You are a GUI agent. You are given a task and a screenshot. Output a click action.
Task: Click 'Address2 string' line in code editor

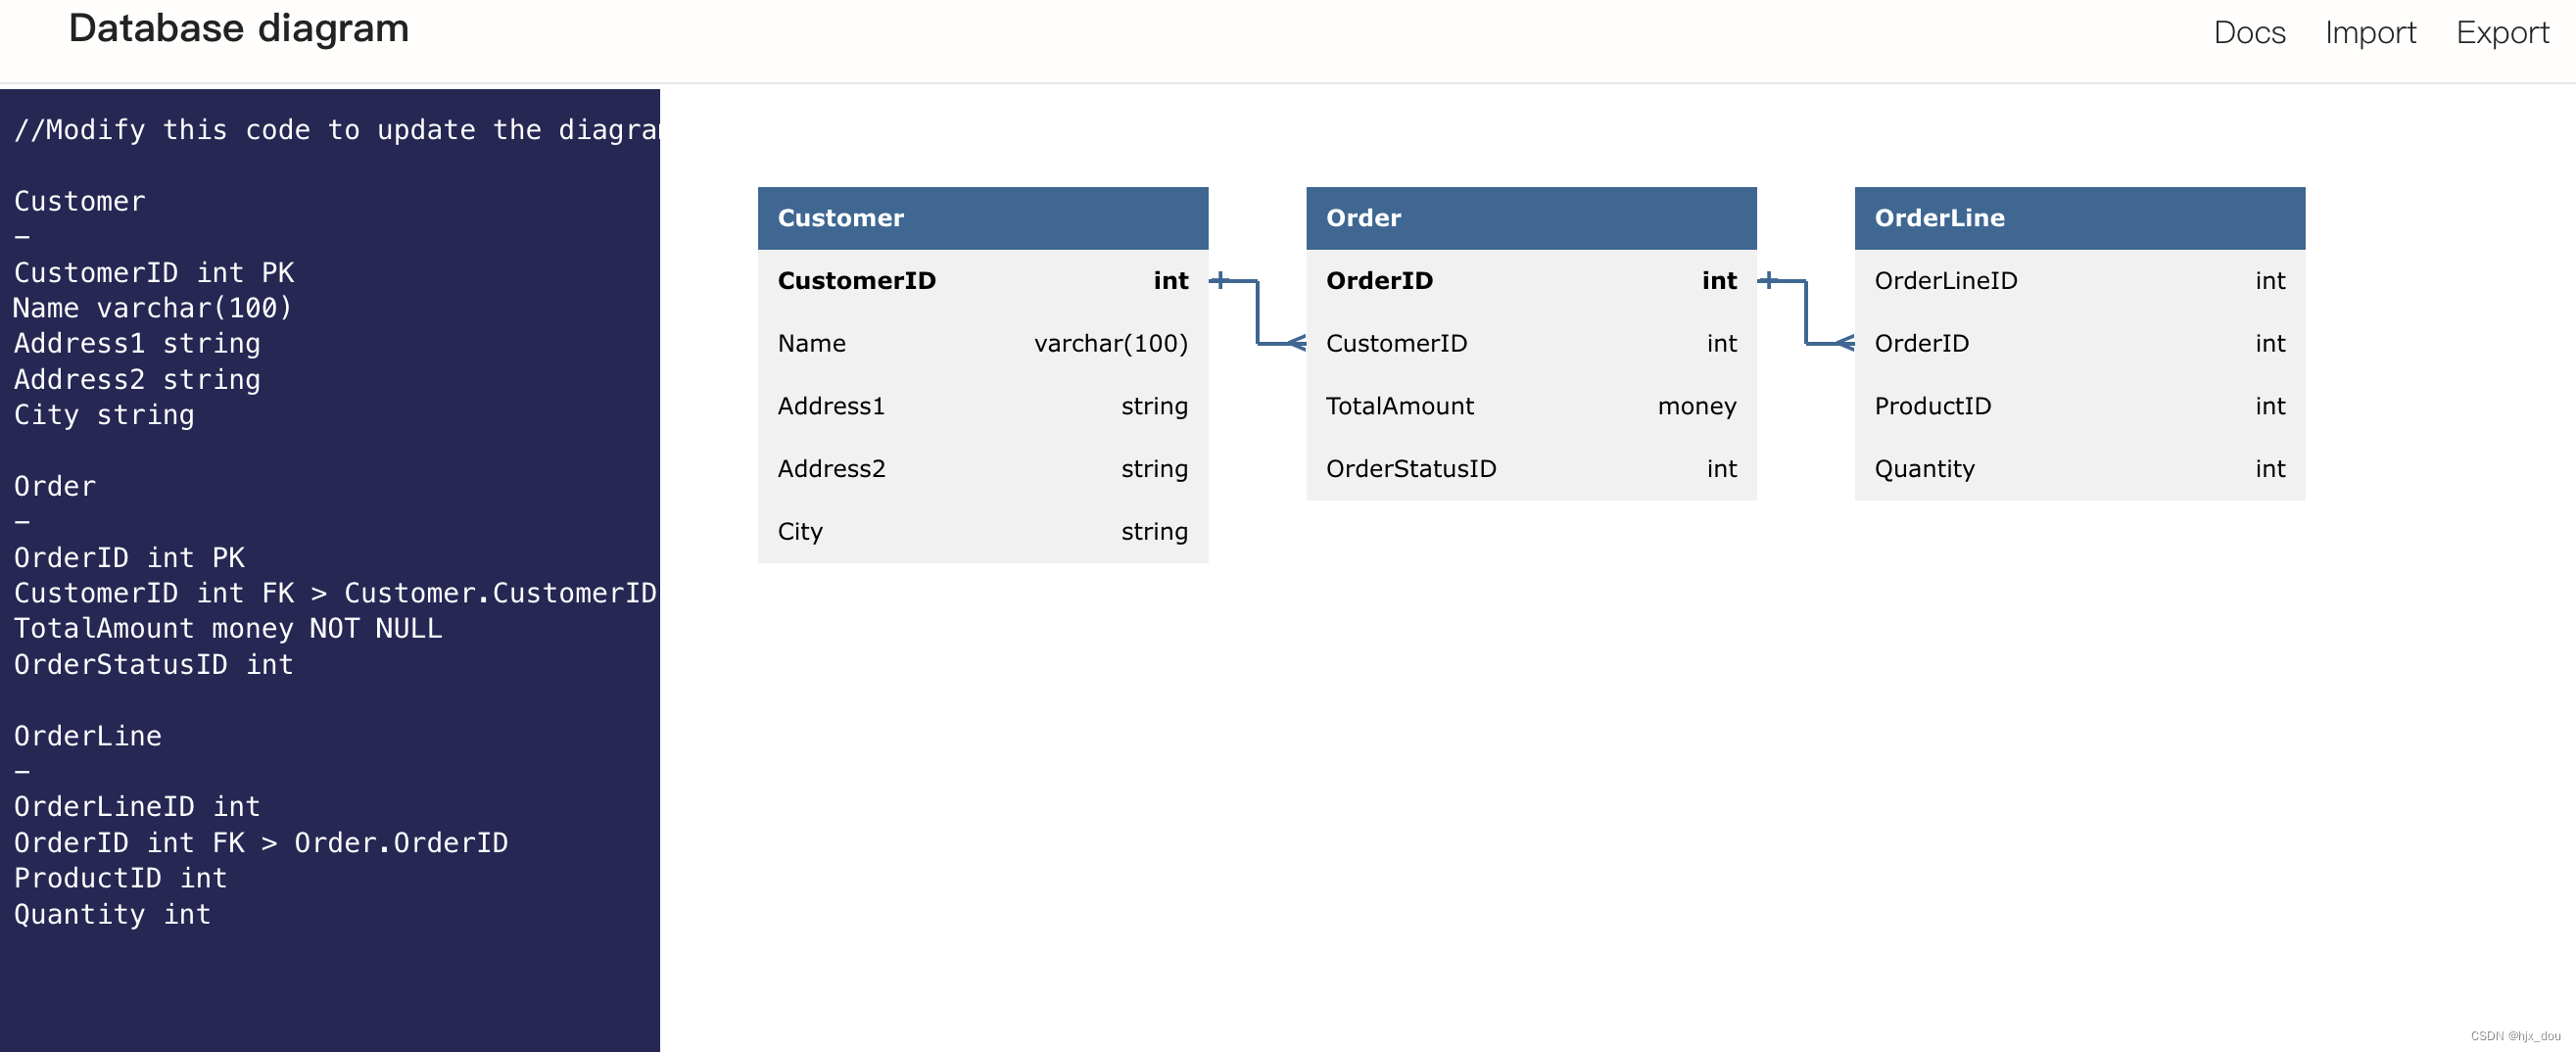137,380
